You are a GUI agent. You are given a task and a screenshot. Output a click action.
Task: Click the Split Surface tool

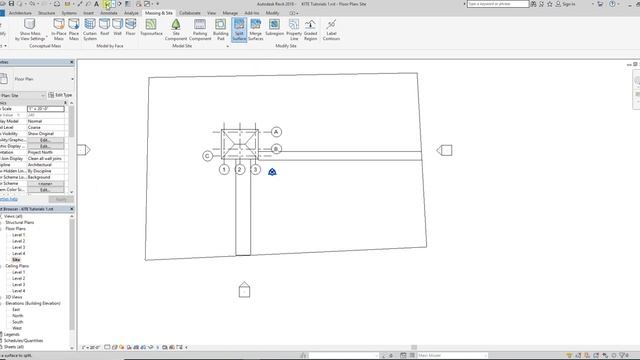click(x=239, y=29)
